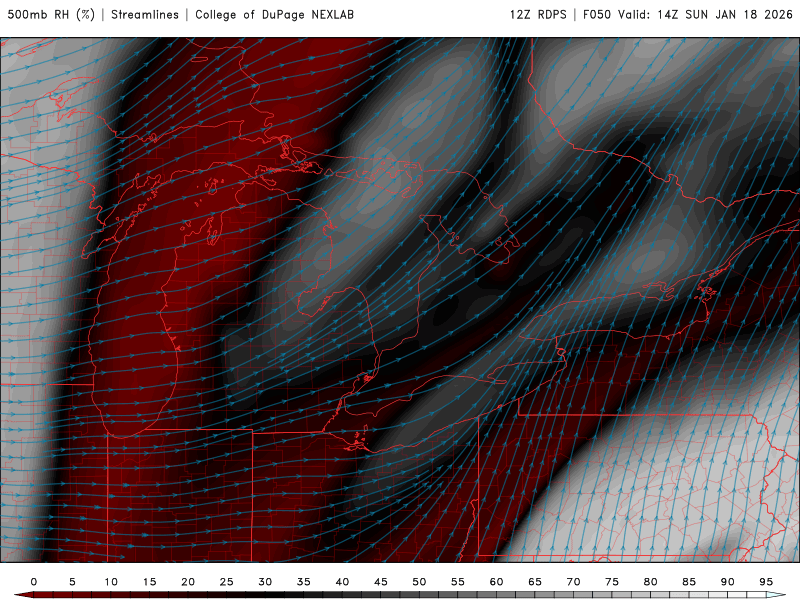Click the colorbar label "70"
Screen dimensions: 800x600
[573, 582]
